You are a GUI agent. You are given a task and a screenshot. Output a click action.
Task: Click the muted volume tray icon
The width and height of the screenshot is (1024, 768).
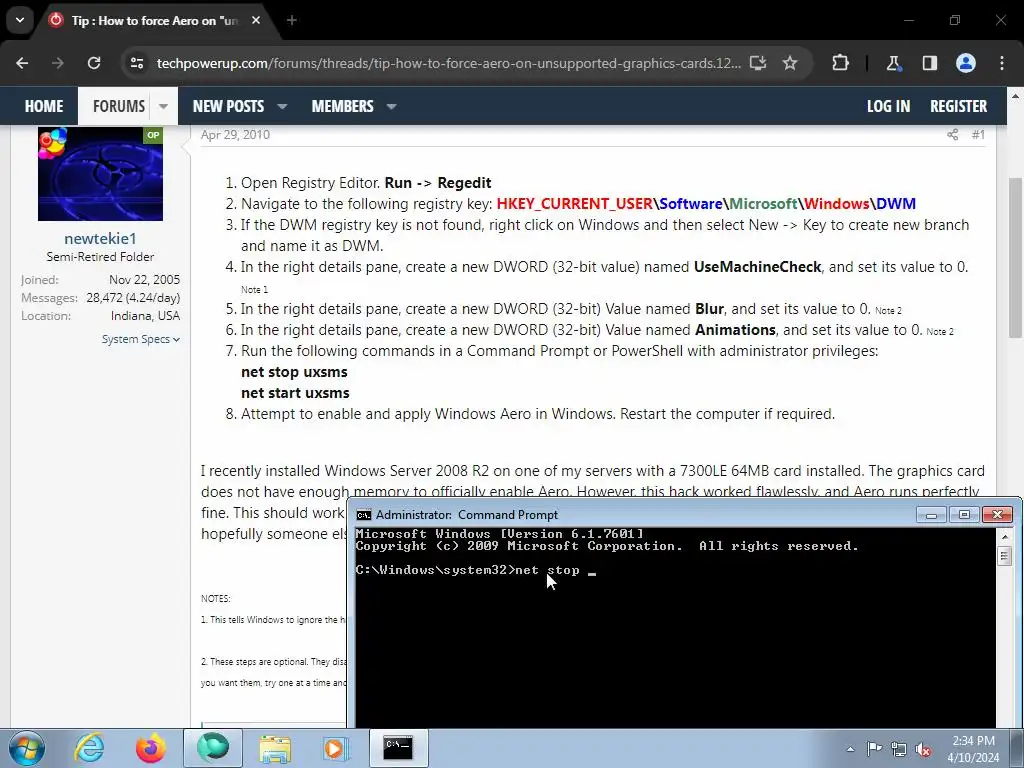923,749
